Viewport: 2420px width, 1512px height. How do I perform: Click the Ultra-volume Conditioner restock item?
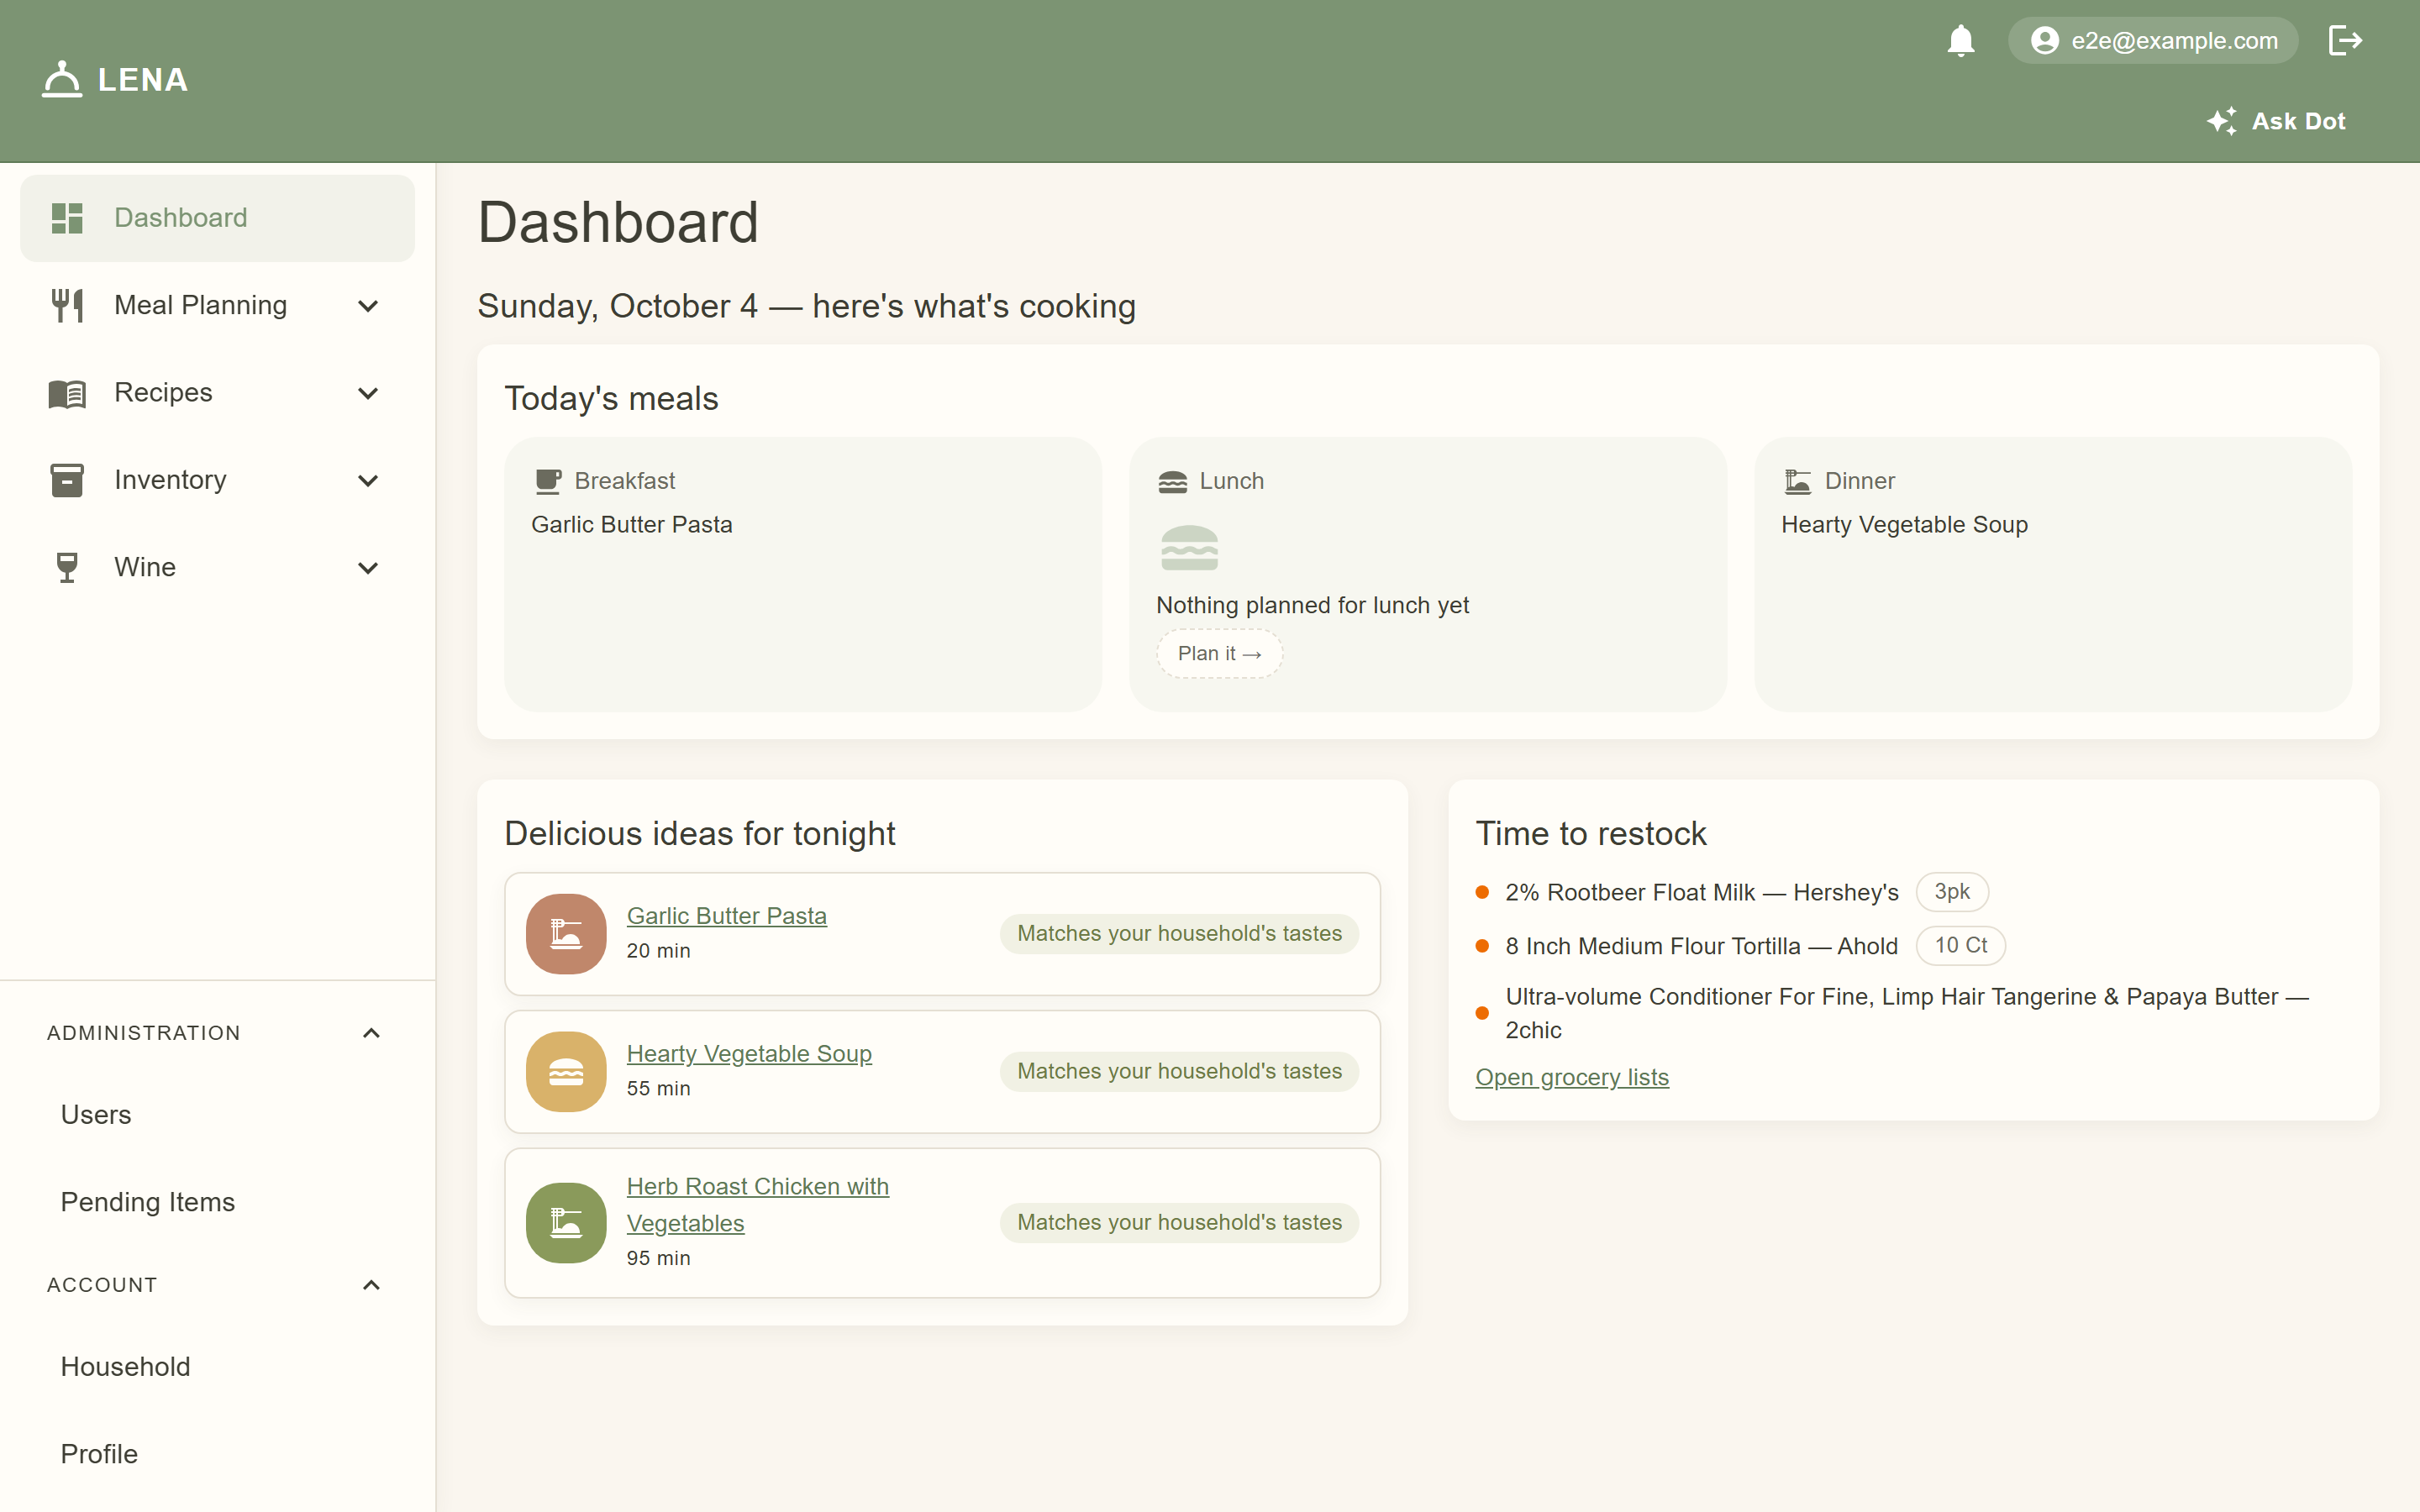[x=1906, y=1013]
